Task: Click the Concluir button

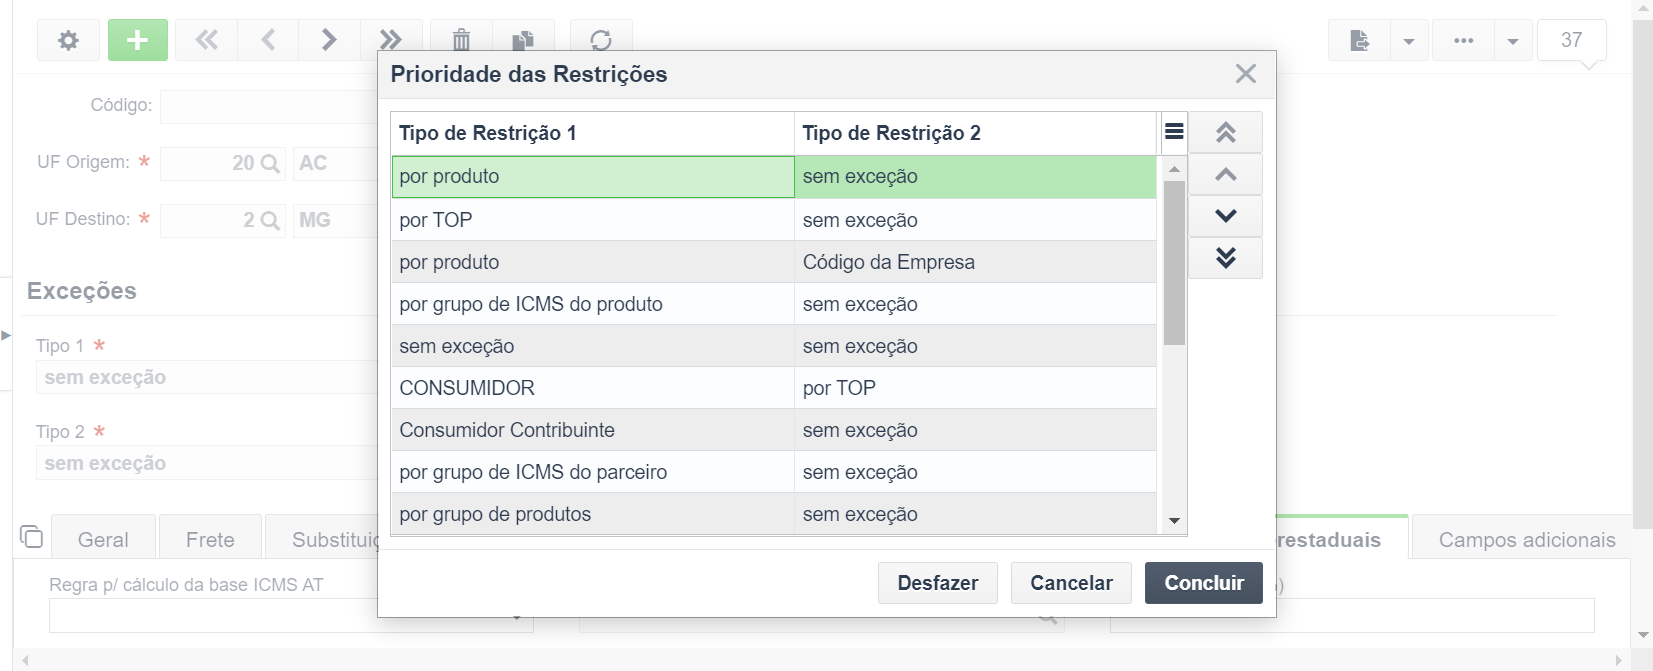Action: pyautogui.click(x=1204, y=583)
